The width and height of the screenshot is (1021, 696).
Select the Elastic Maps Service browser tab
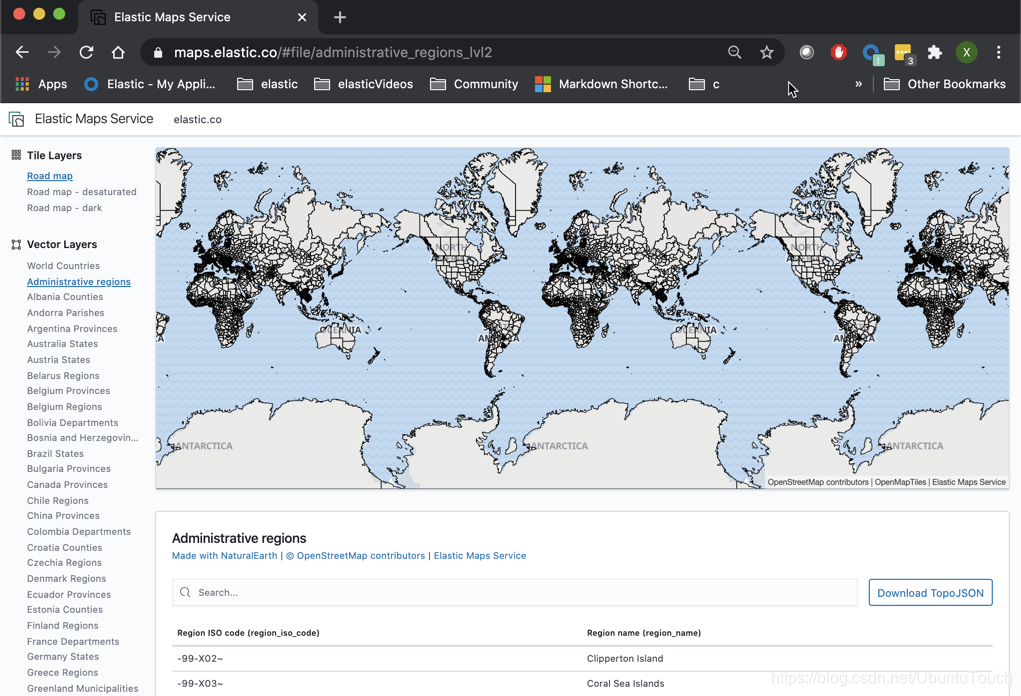tap(197, 17)
